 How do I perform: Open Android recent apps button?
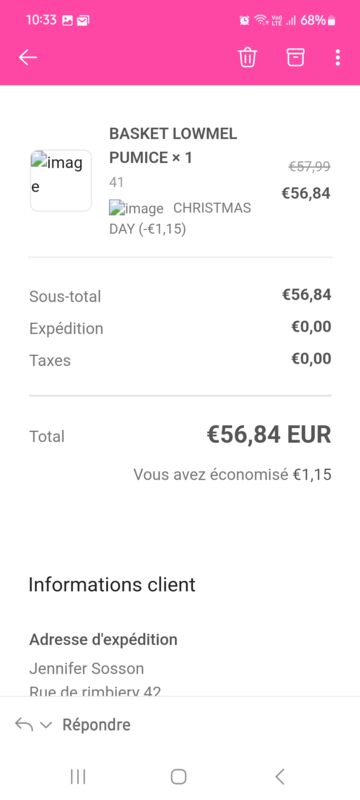(x=78, y=777)
